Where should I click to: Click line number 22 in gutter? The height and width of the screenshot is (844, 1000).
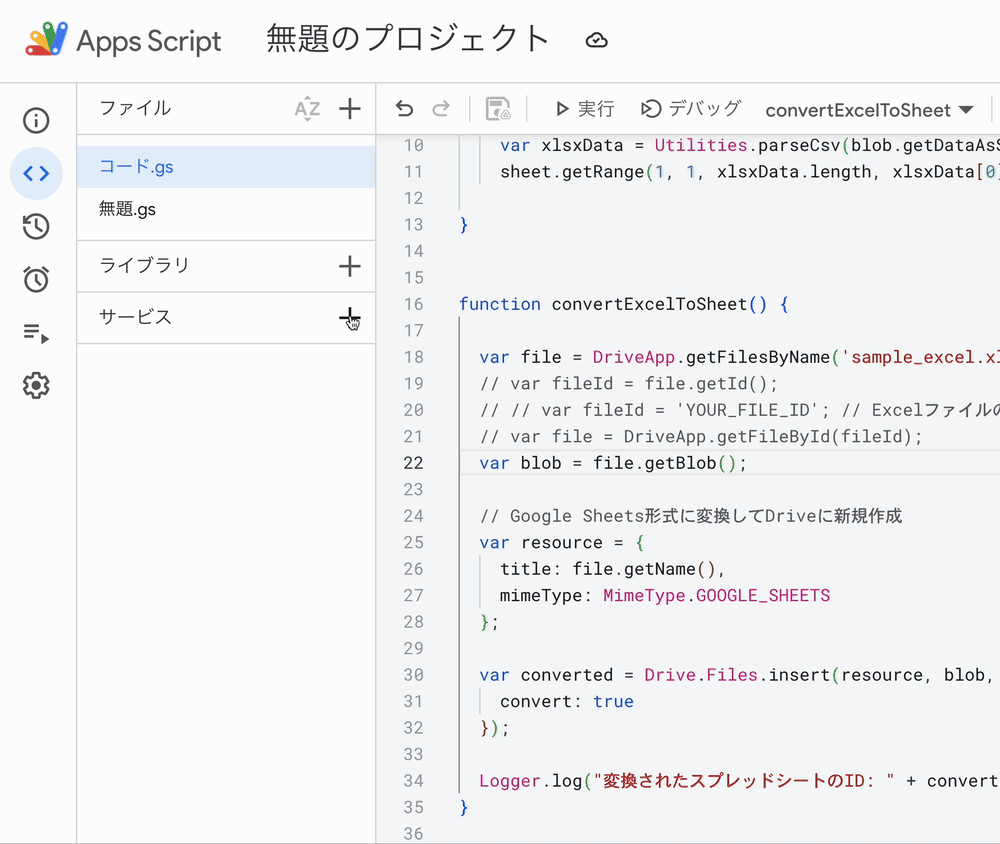[413, 463]
